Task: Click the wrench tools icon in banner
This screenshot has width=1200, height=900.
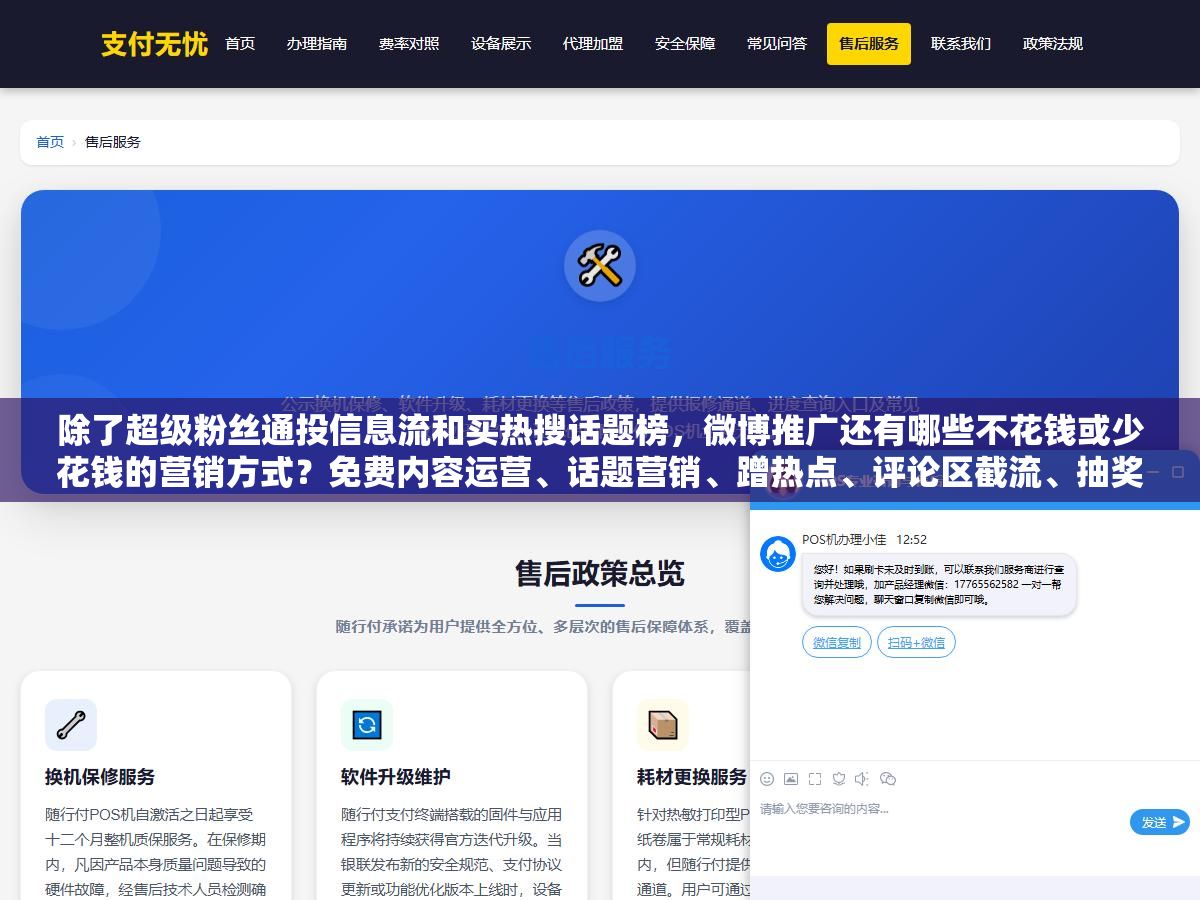Action: click(600, 266)
